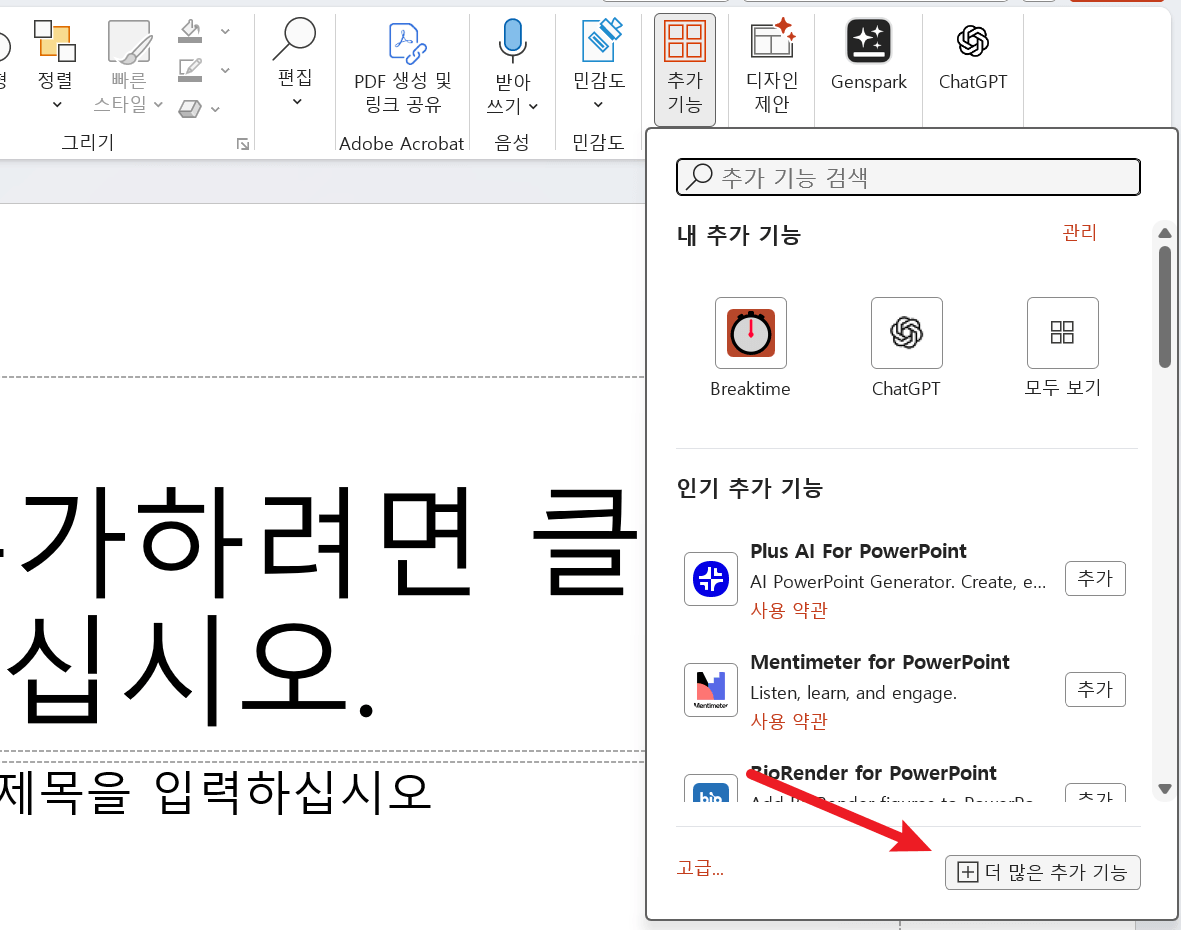Image resolution: width=1181 pixels, height=930 pixels.
Task: Click the shape fill paint bucket icon
Action: pyautogui.click(x=190, y=31)
